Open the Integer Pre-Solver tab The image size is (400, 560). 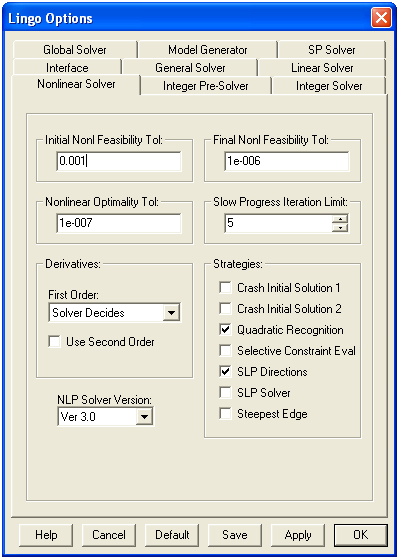click(x=206, y=86)
